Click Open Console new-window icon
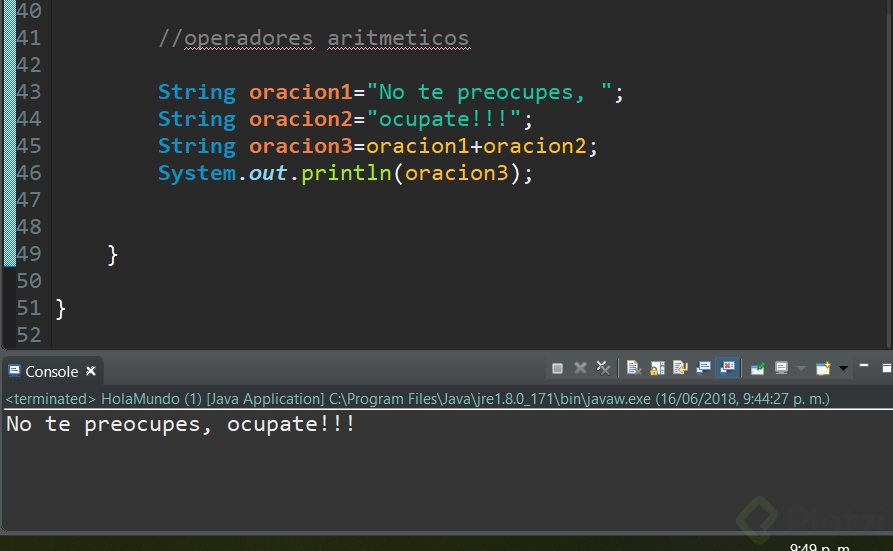This screenshot has height=551, width=893. 823,368
